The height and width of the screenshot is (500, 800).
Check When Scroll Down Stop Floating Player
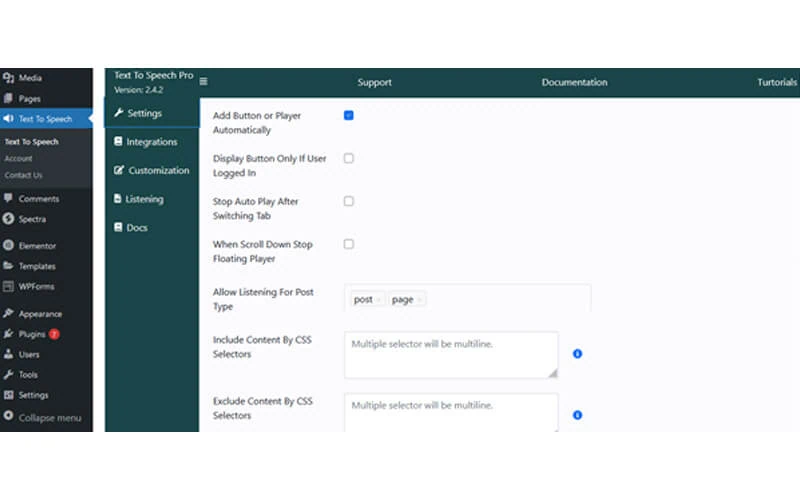(349, 244)
